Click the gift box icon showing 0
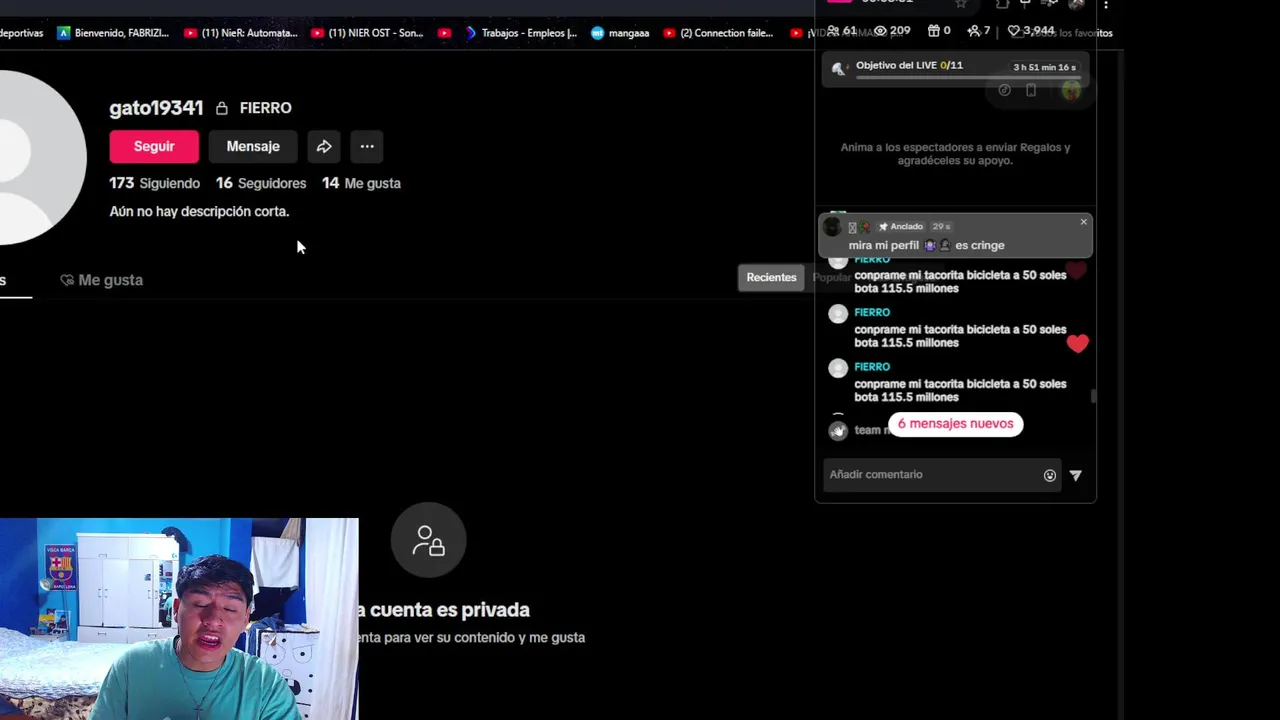 [x=934, y=31]
